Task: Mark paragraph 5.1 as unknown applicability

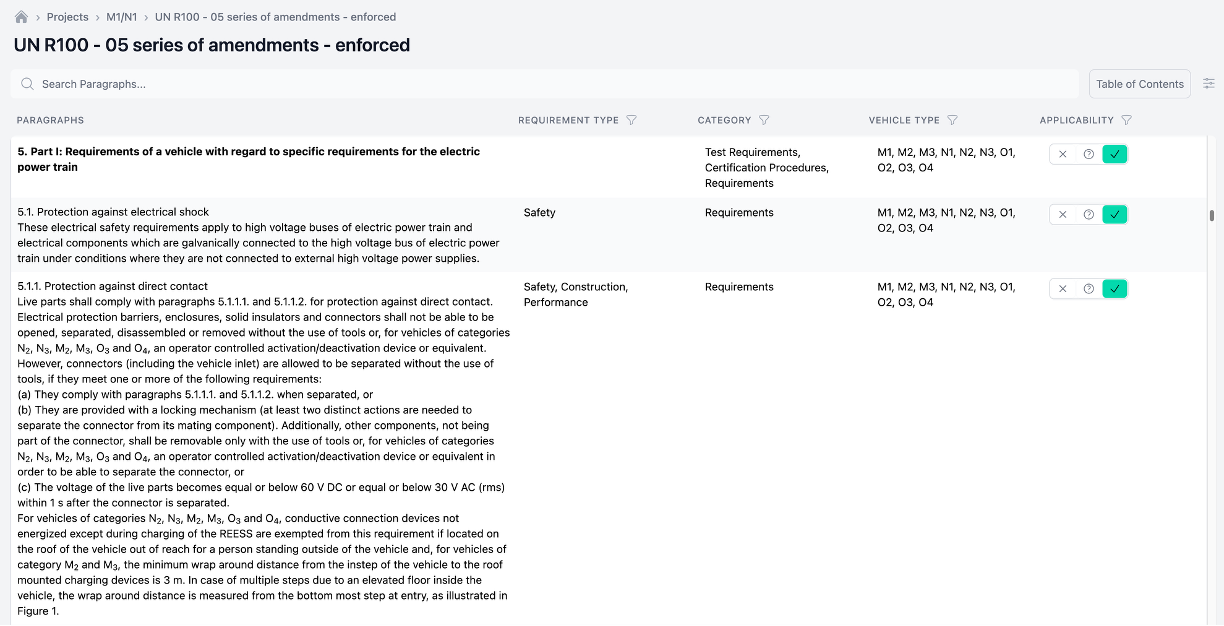Action: 1088,214
